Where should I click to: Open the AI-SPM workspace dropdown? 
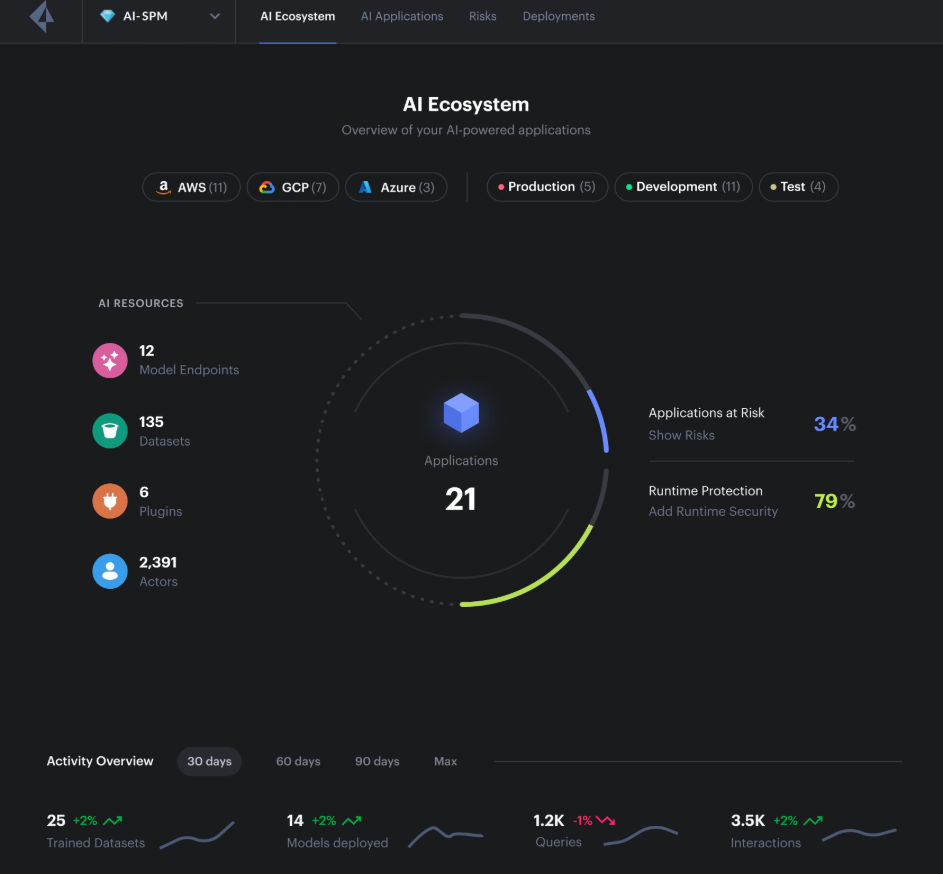[158, 16]
